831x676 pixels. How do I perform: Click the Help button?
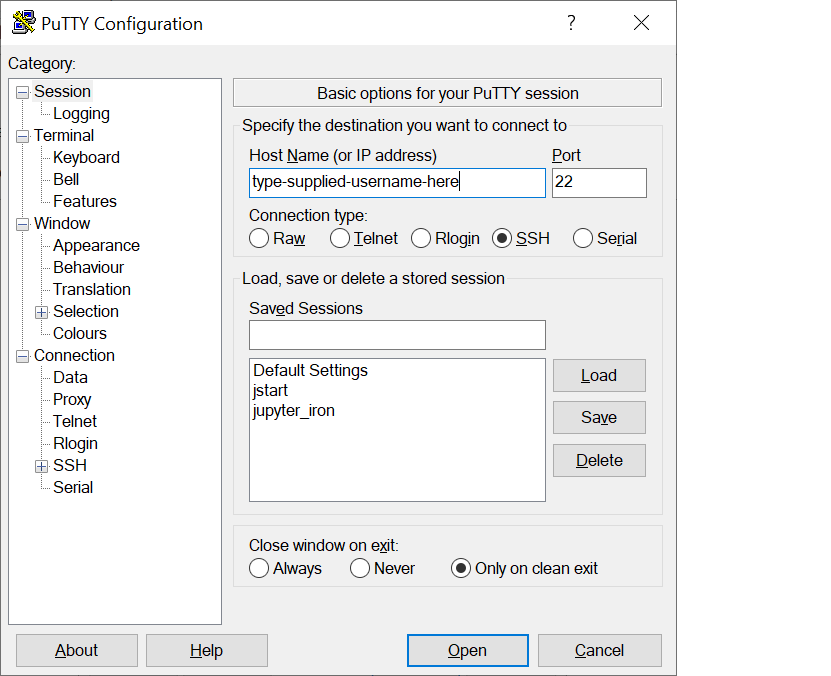coord(207,651)
